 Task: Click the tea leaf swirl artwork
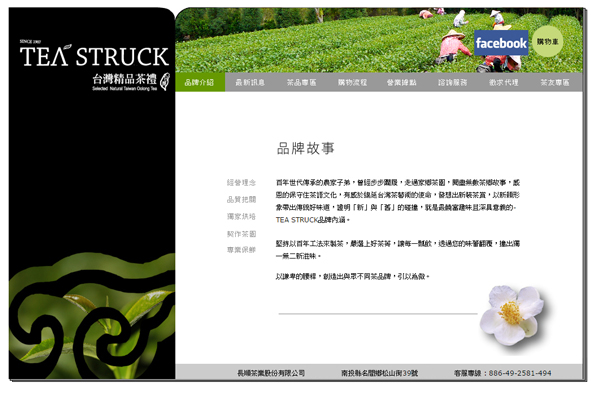pos(92,316)
